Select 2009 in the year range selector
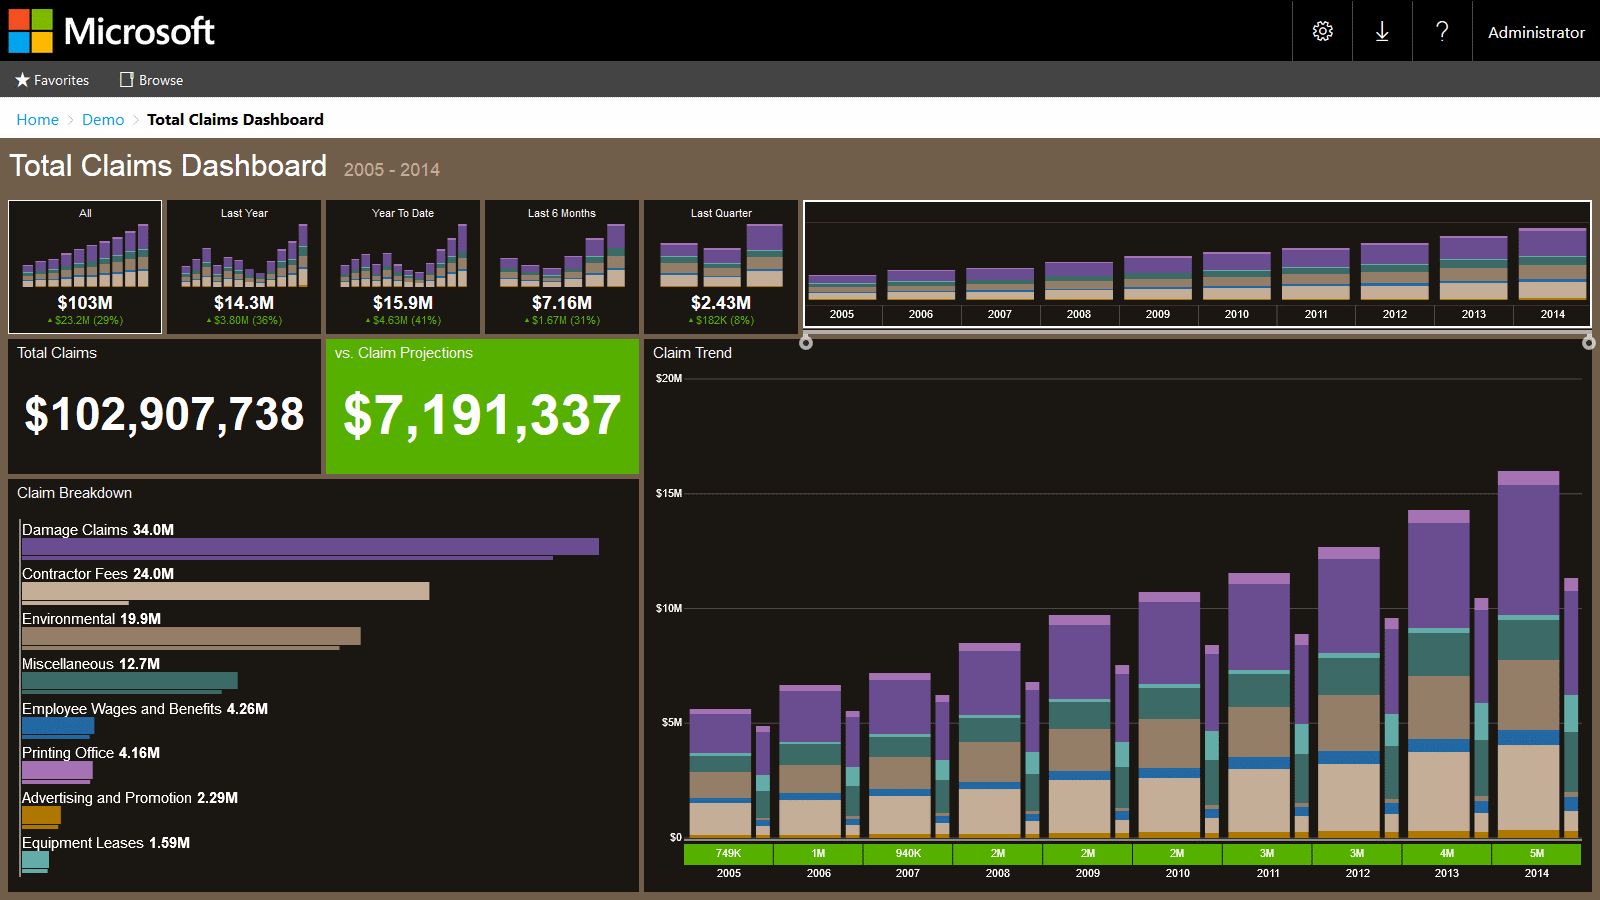This screenshot has height=900, width=1600. [1158, 314]
